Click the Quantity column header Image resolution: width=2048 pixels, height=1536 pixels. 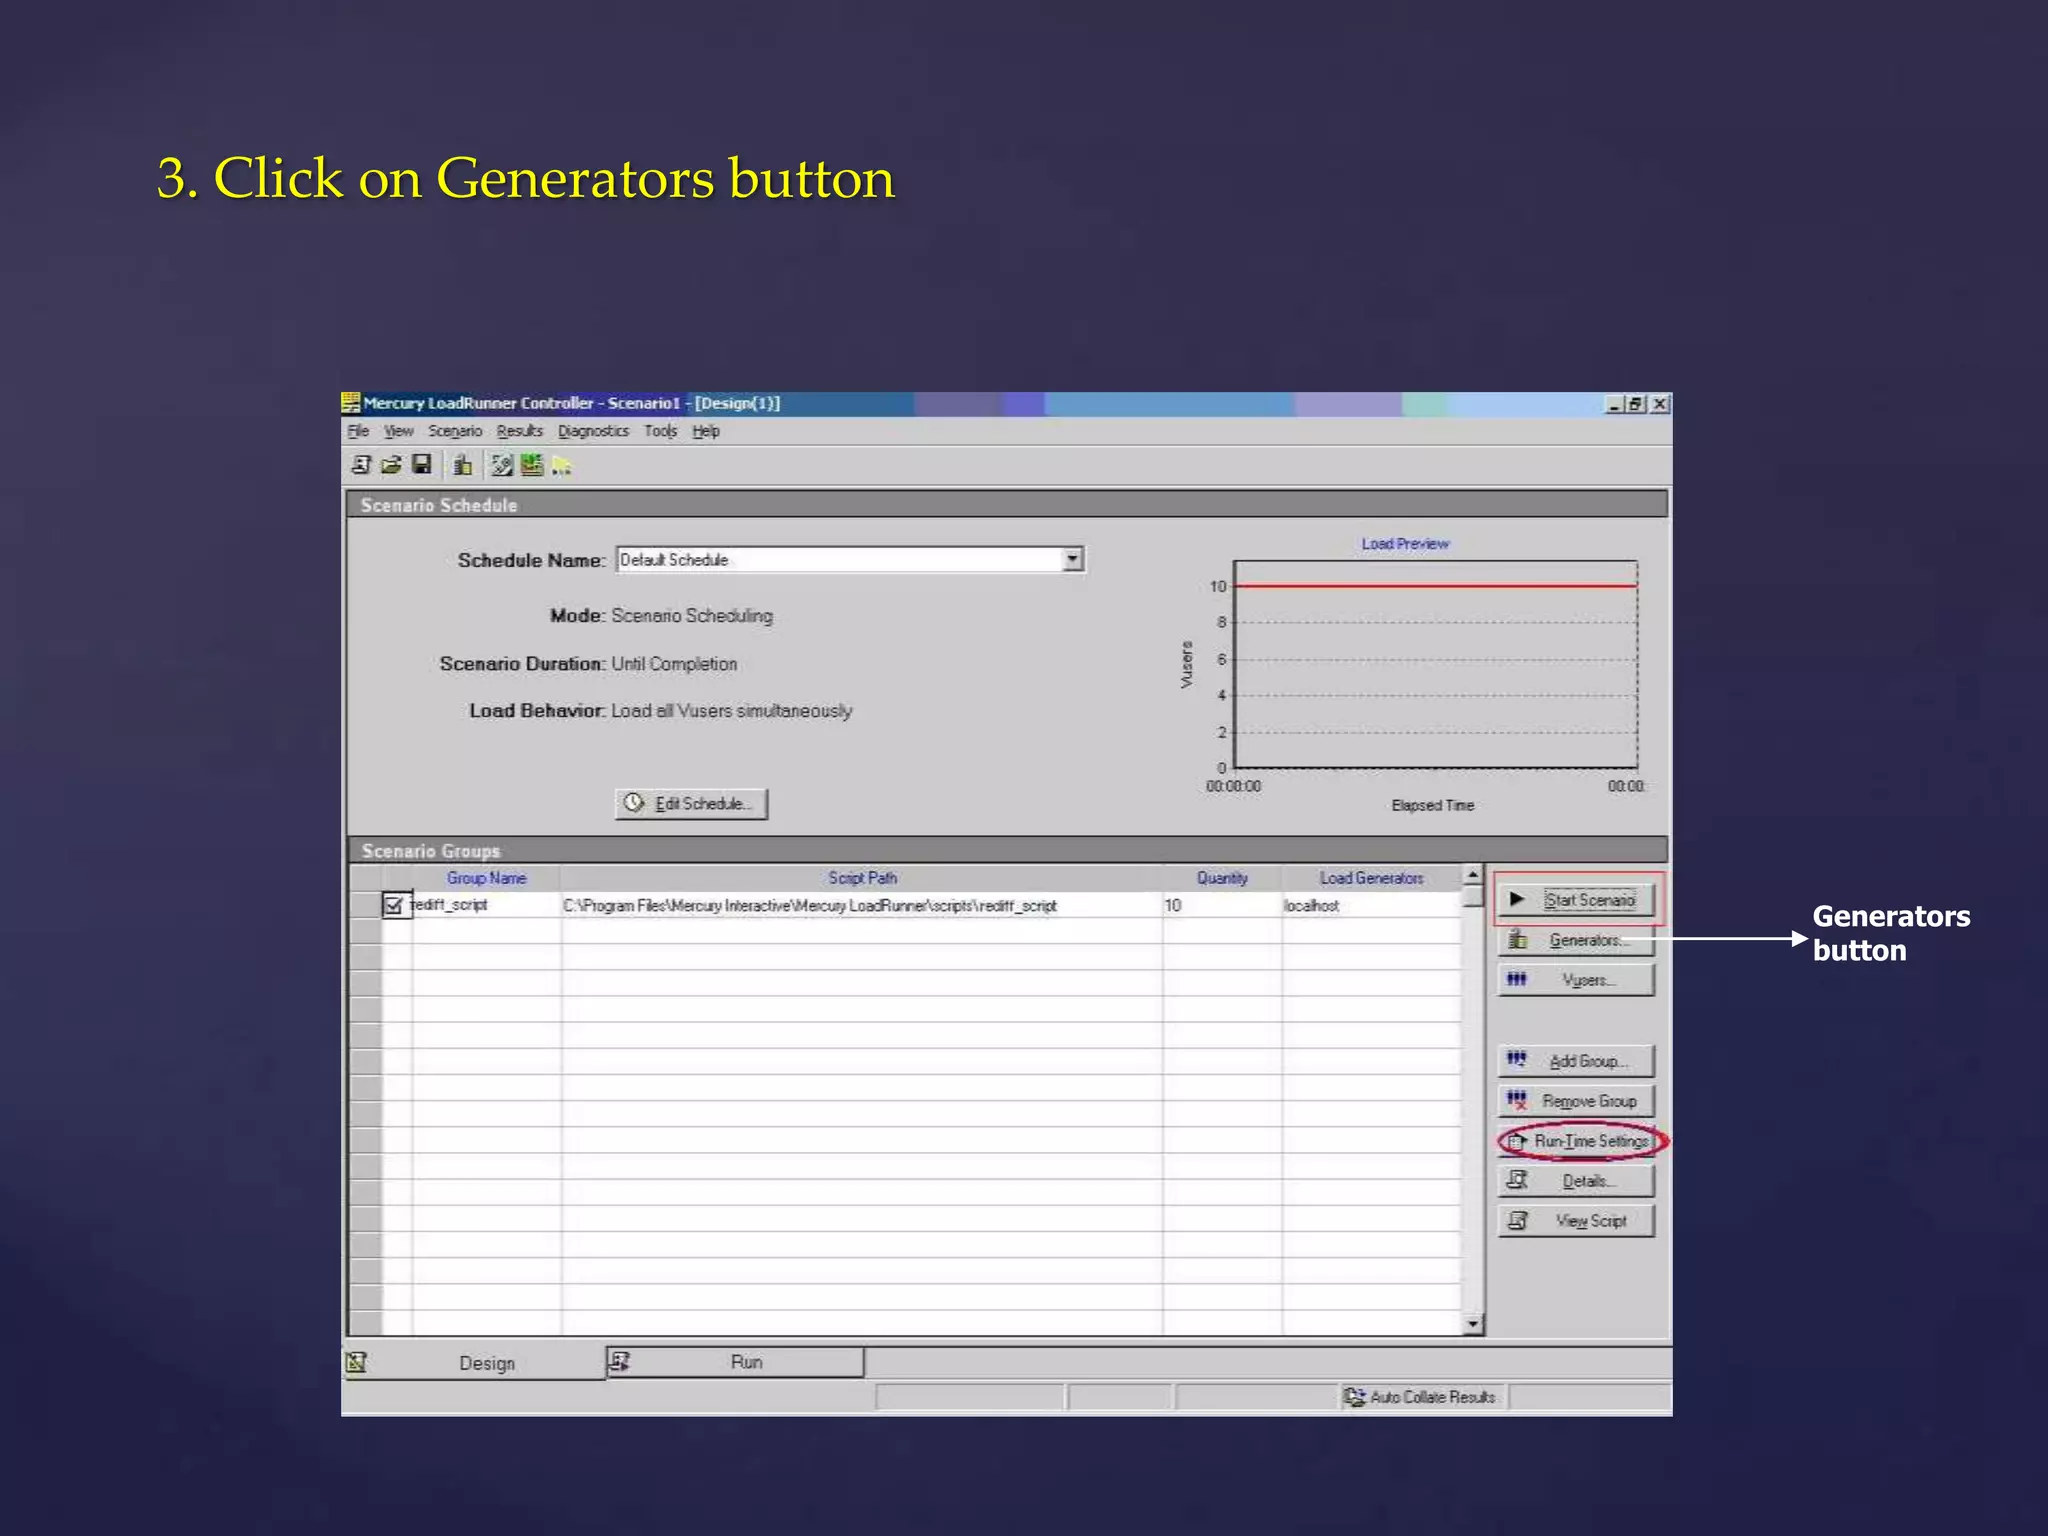1222,878
